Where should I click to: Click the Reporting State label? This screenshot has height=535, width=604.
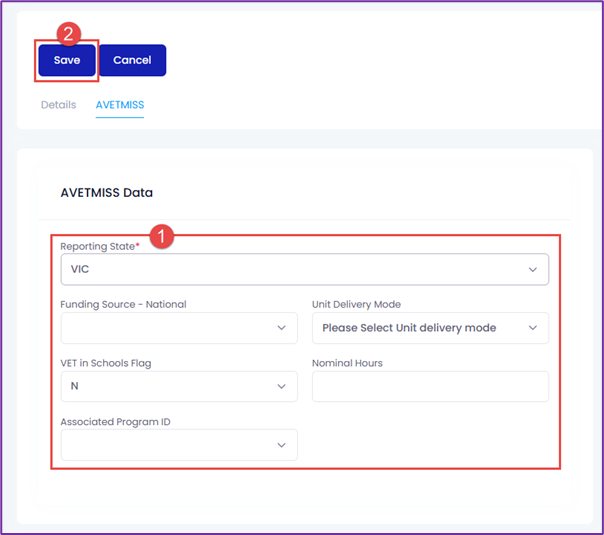pyautogui.click(x=100, y=246)
